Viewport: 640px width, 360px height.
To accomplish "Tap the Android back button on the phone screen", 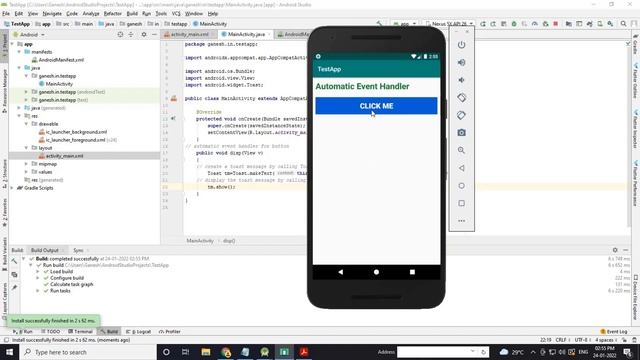I will coord(340,272).
